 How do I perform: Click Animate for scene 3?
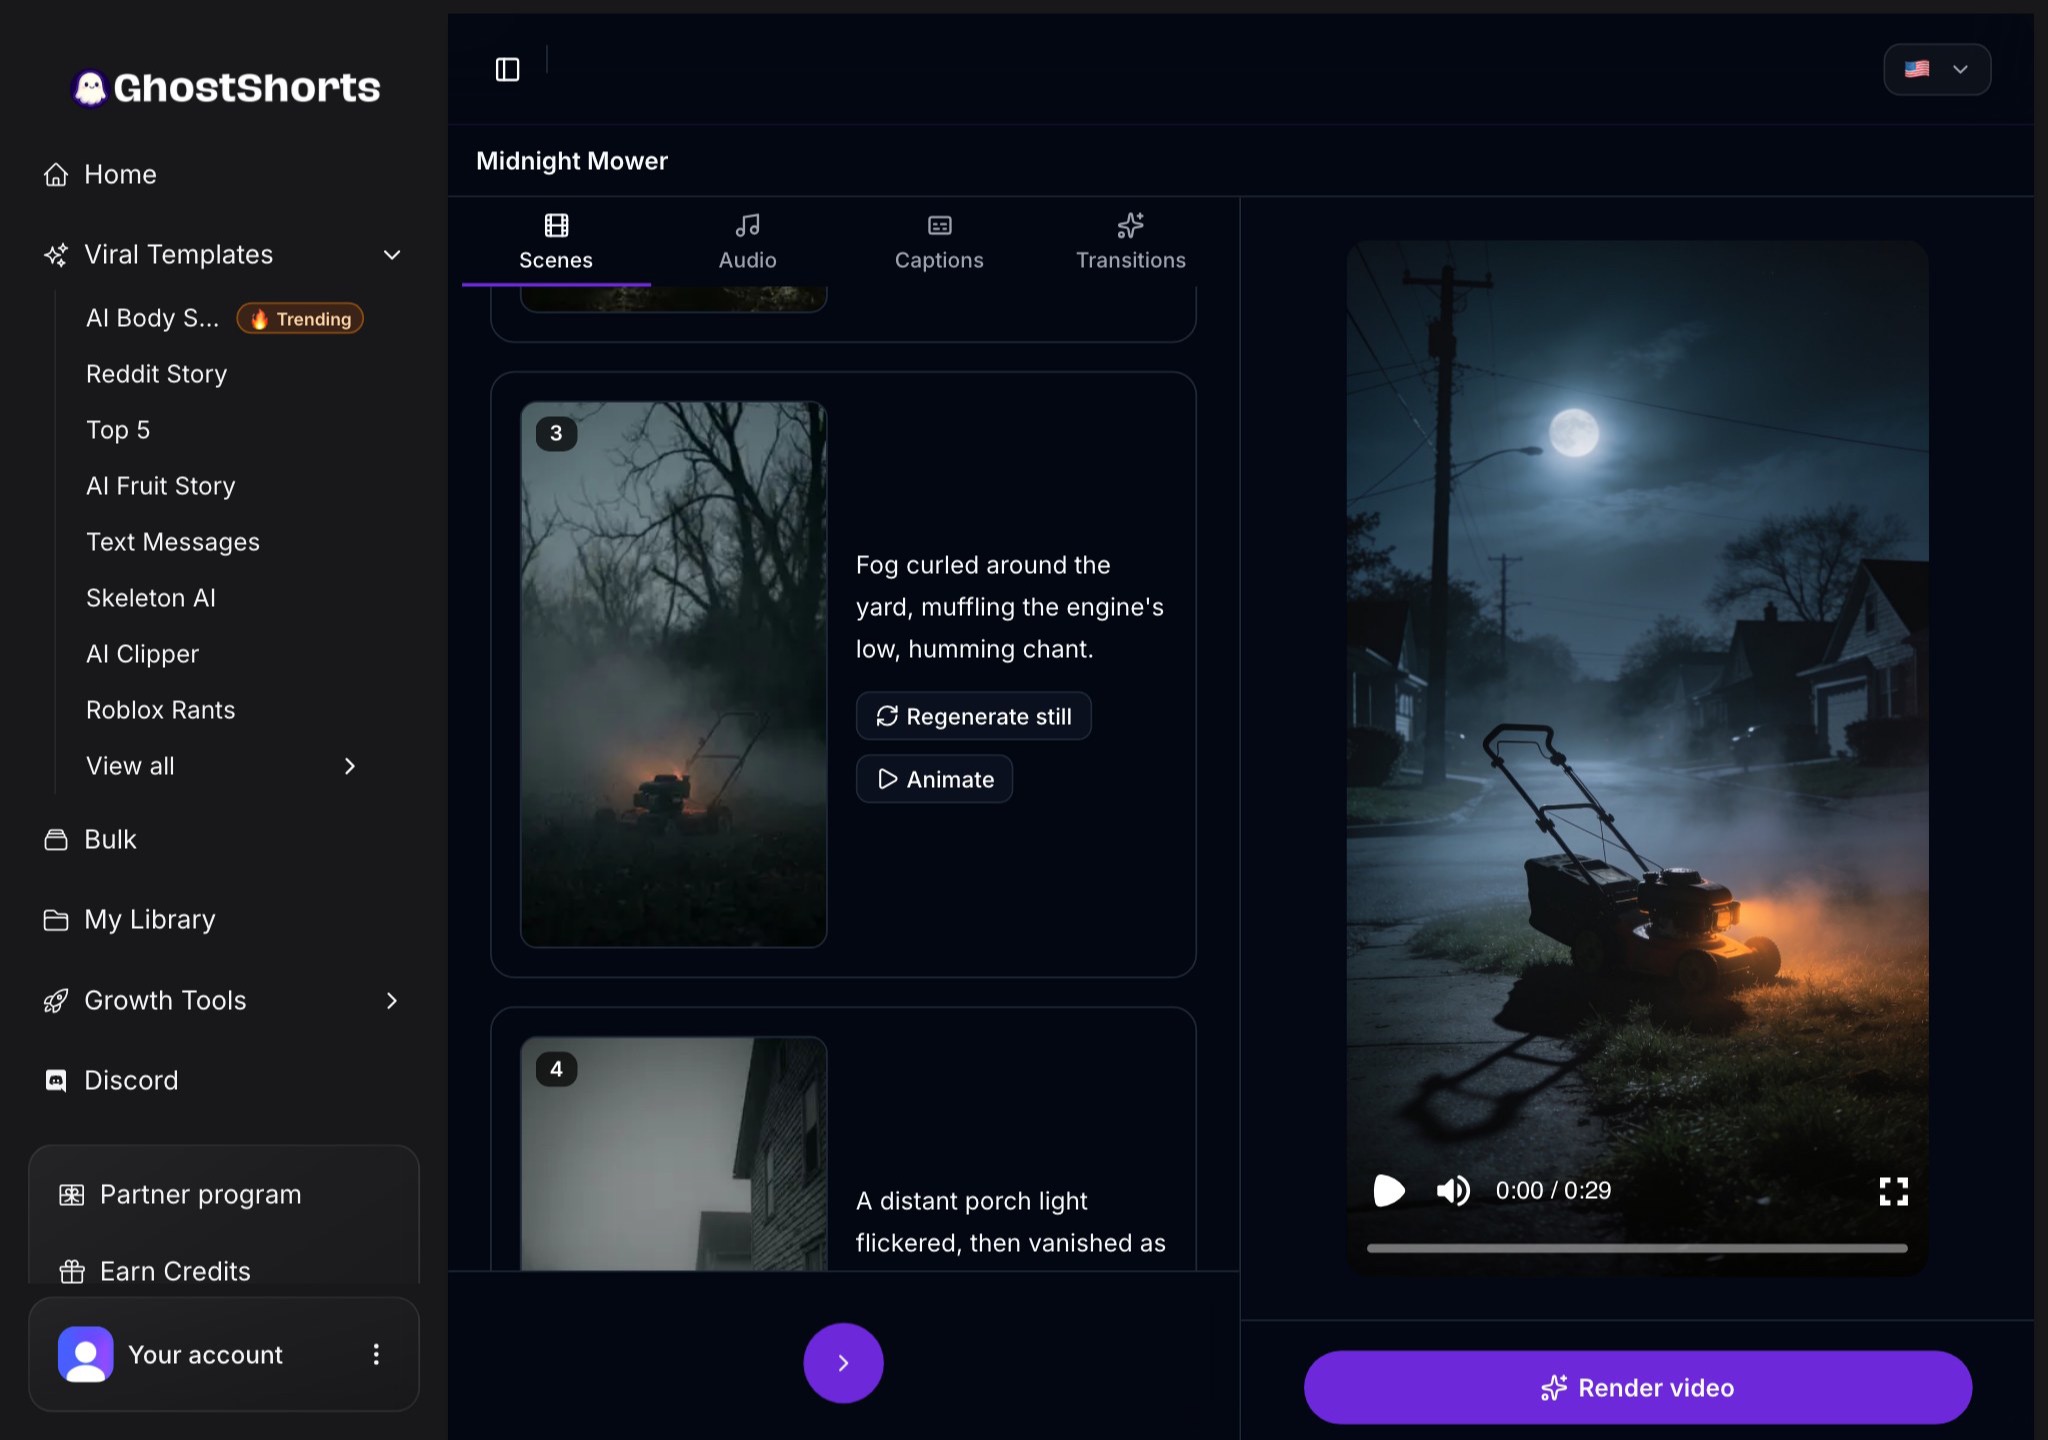tap(934, 779)
